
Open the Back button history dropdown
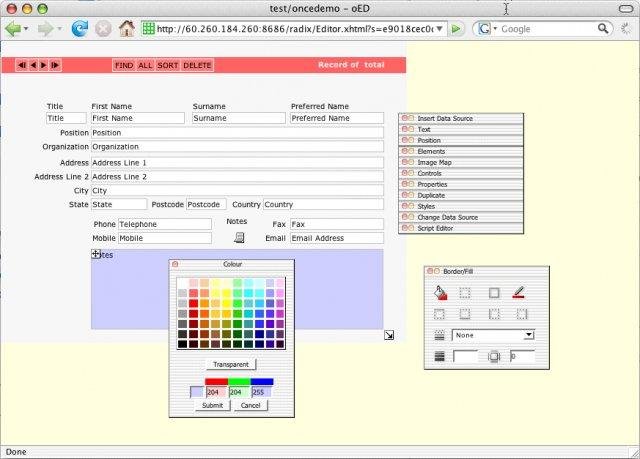tap(26, 29)
